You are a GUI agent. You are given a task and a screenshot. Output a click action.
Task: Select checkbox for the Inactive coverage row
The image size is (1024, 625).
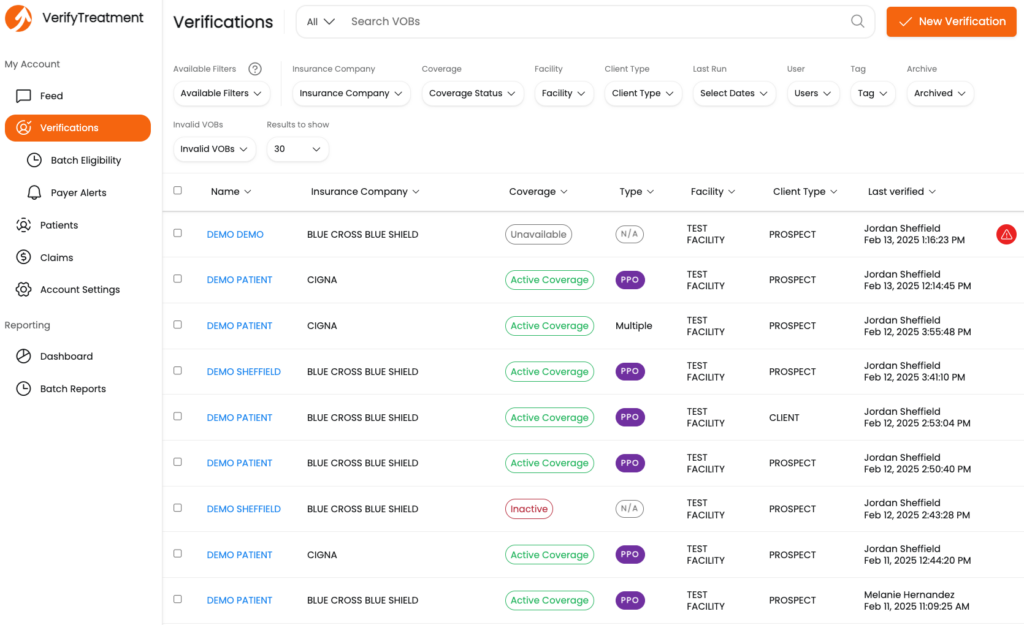178,508
